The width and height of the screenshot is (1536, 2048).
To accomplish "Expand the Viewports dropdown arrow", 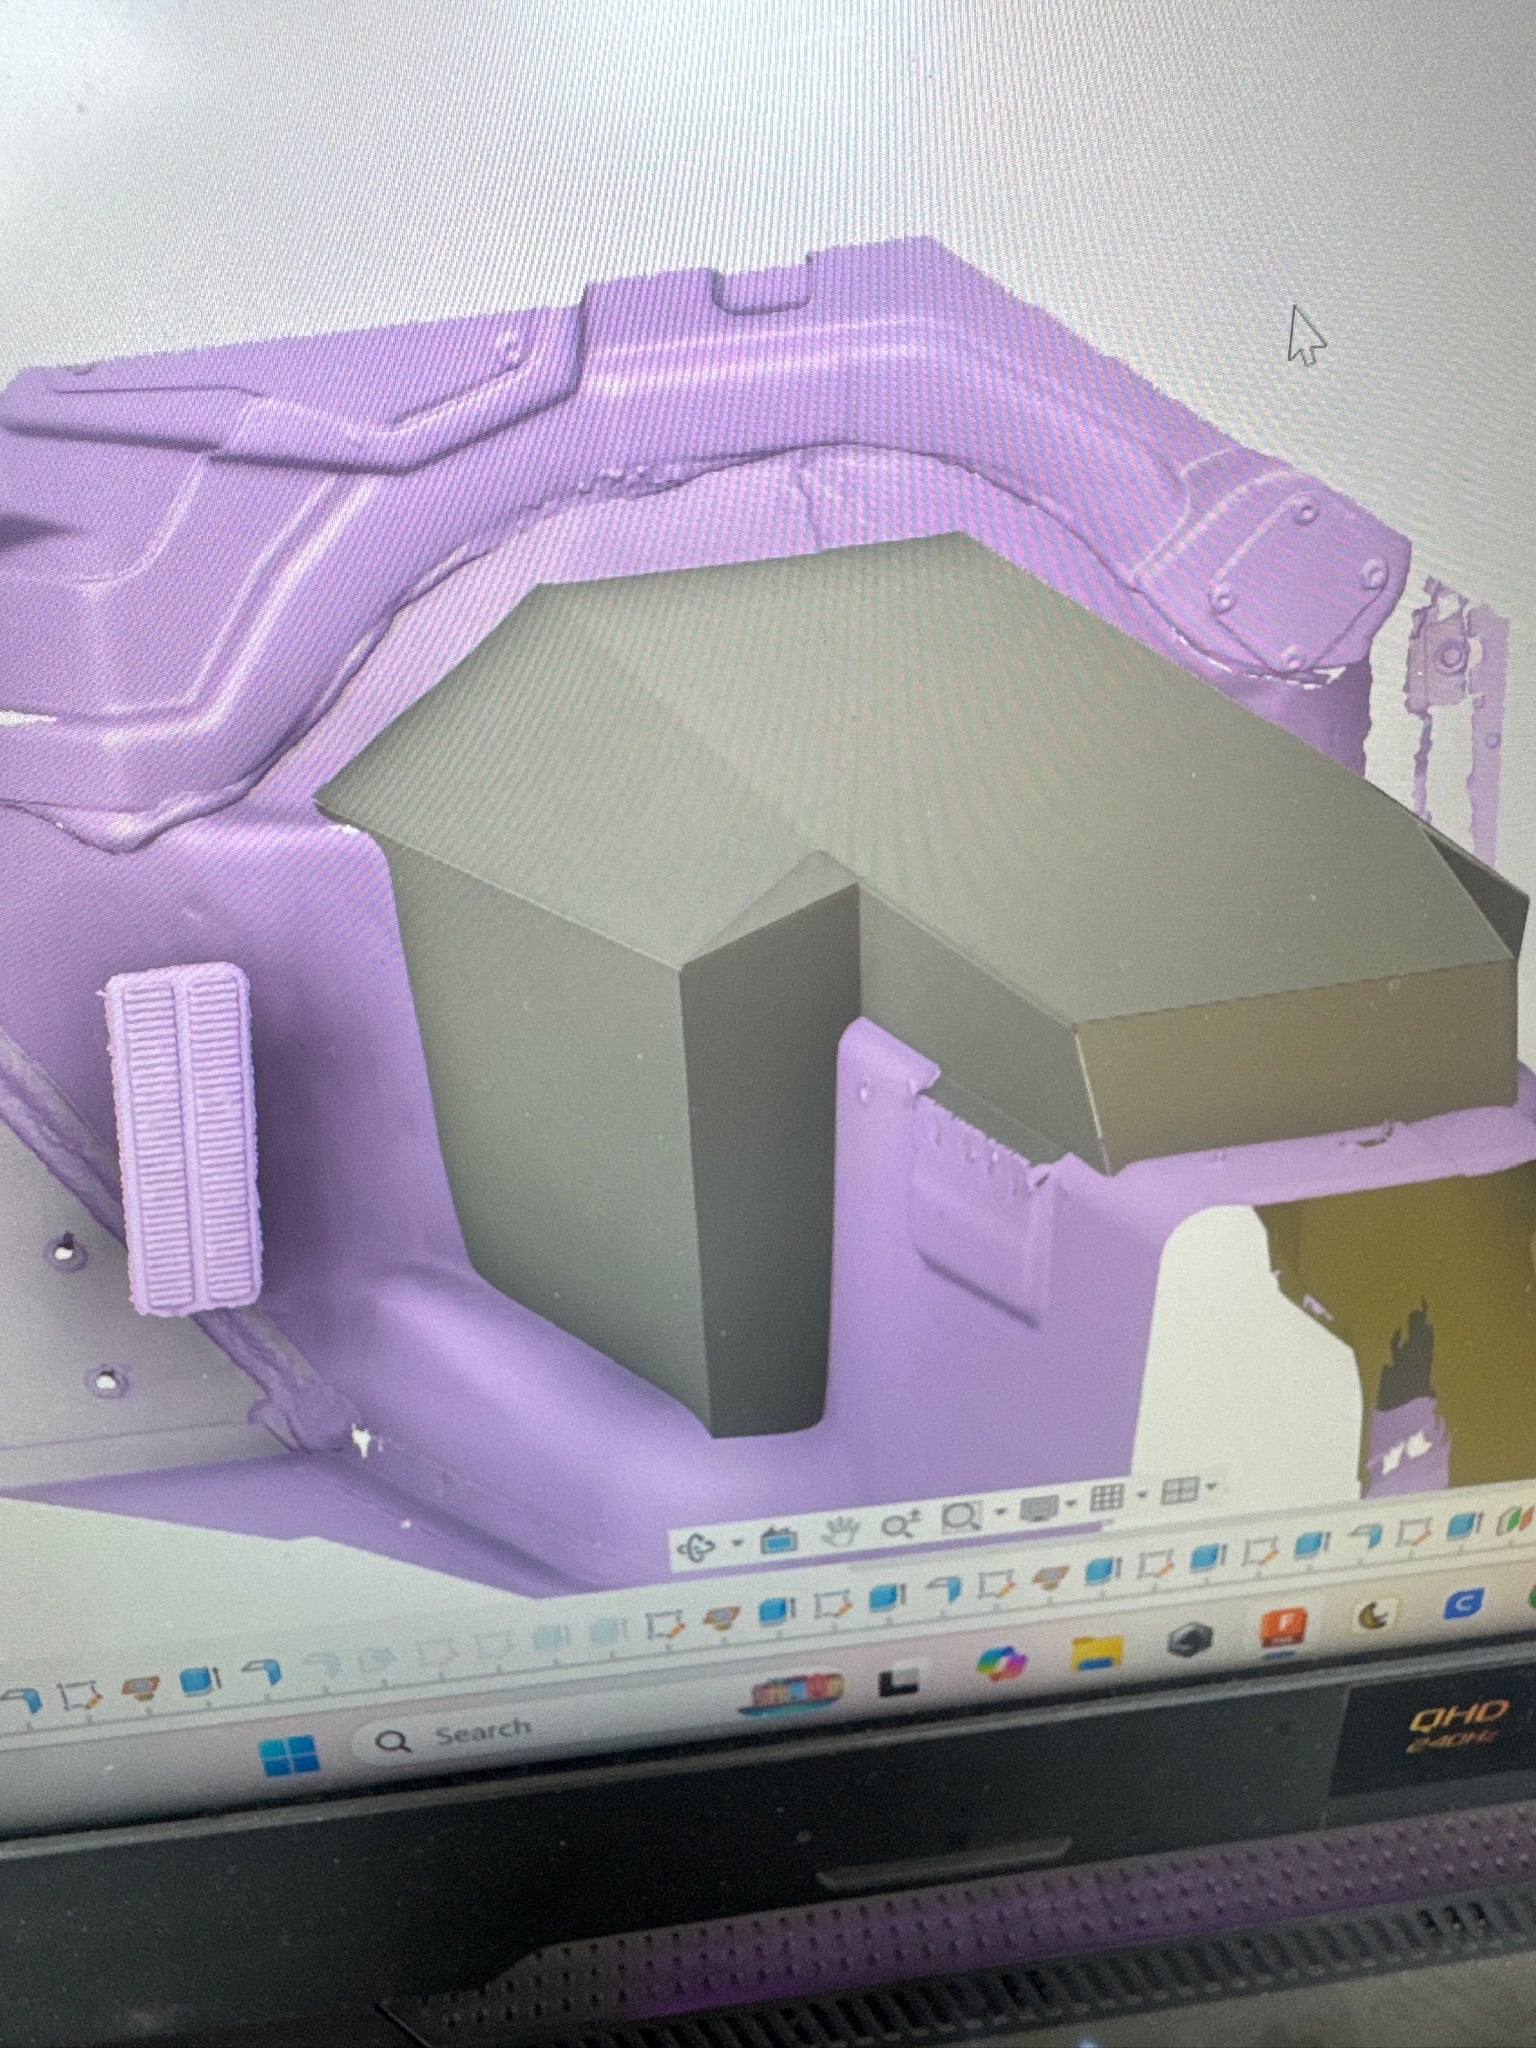I will 1213,1488.
